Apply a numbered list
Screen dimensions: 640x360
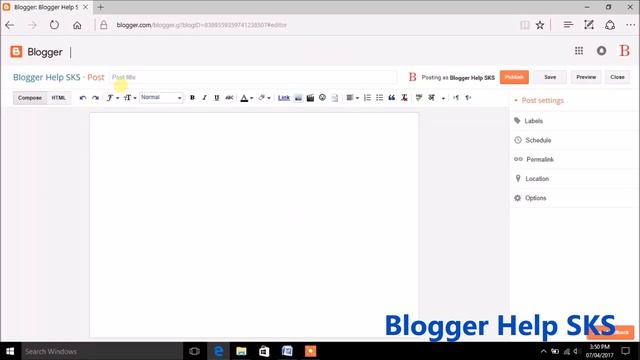click(367, 98)
